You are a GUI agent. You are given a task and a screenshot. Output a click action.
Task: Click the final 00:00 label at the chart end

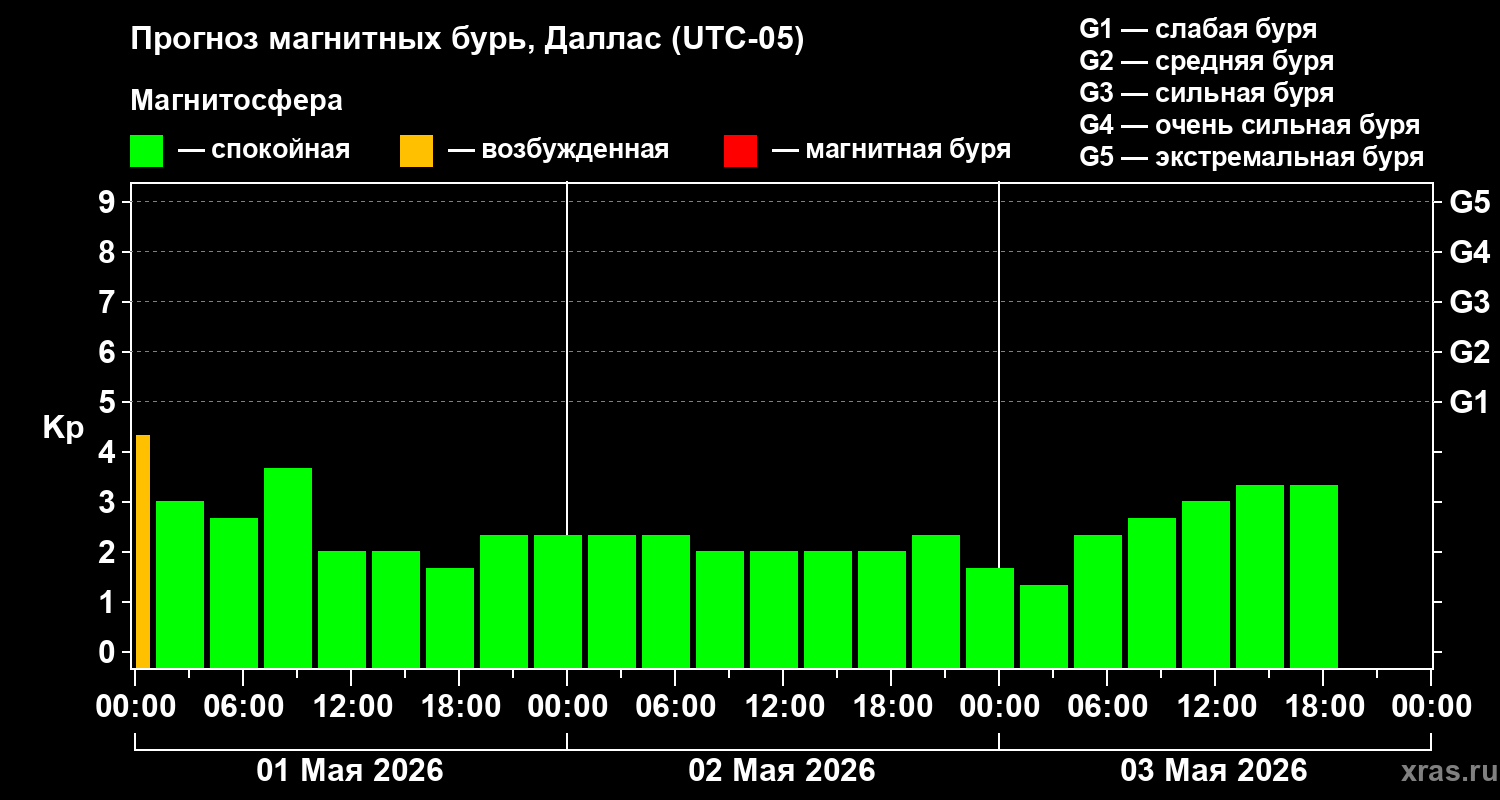point(1431,706)
